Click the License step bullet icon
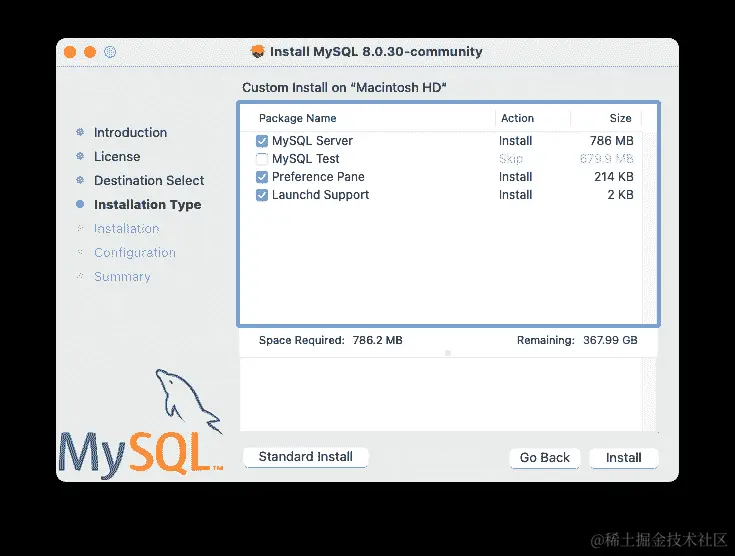 [80, 156]
